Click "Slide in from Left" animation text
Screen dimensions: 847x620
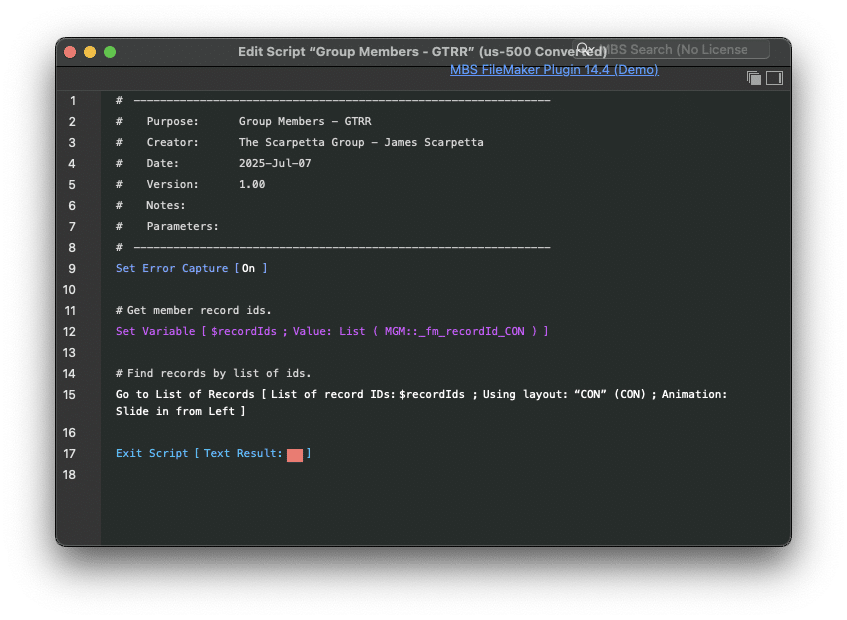175,411
